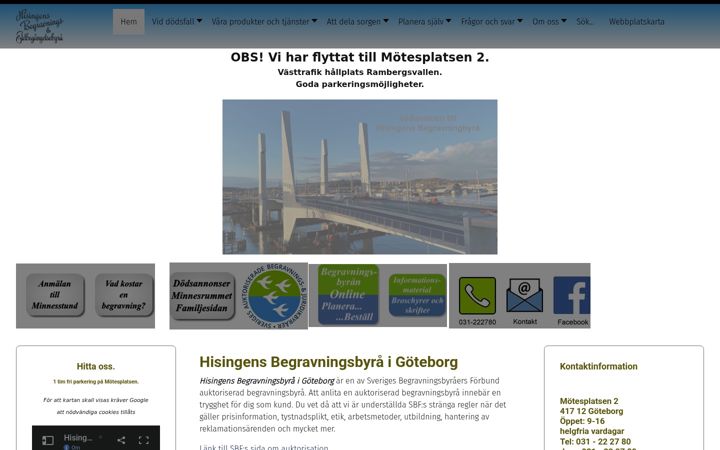The width and height of the screenshot is (720, 450).
Task: Click the green phone icon 031-222780
Action: coord(477,296)
